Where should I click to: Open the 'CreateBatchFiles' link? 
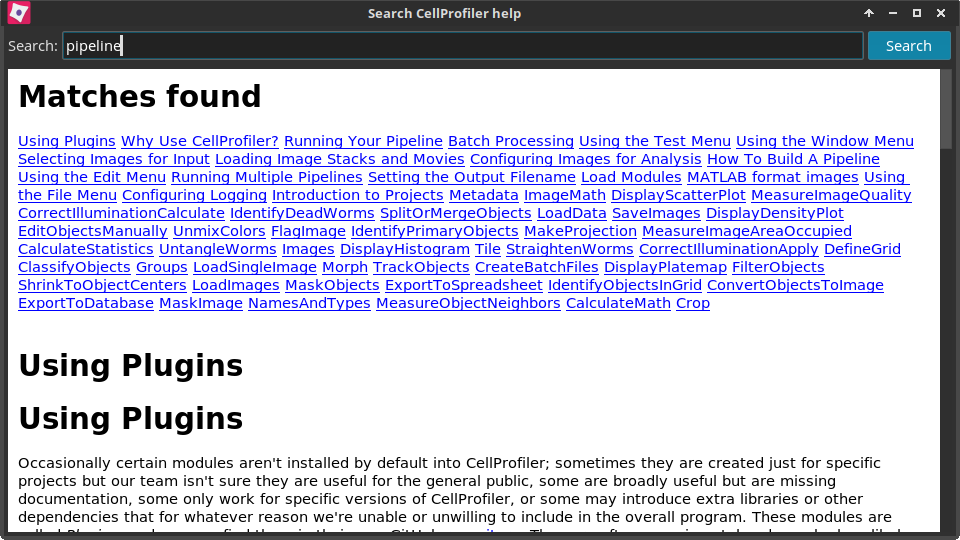(537, 268)
